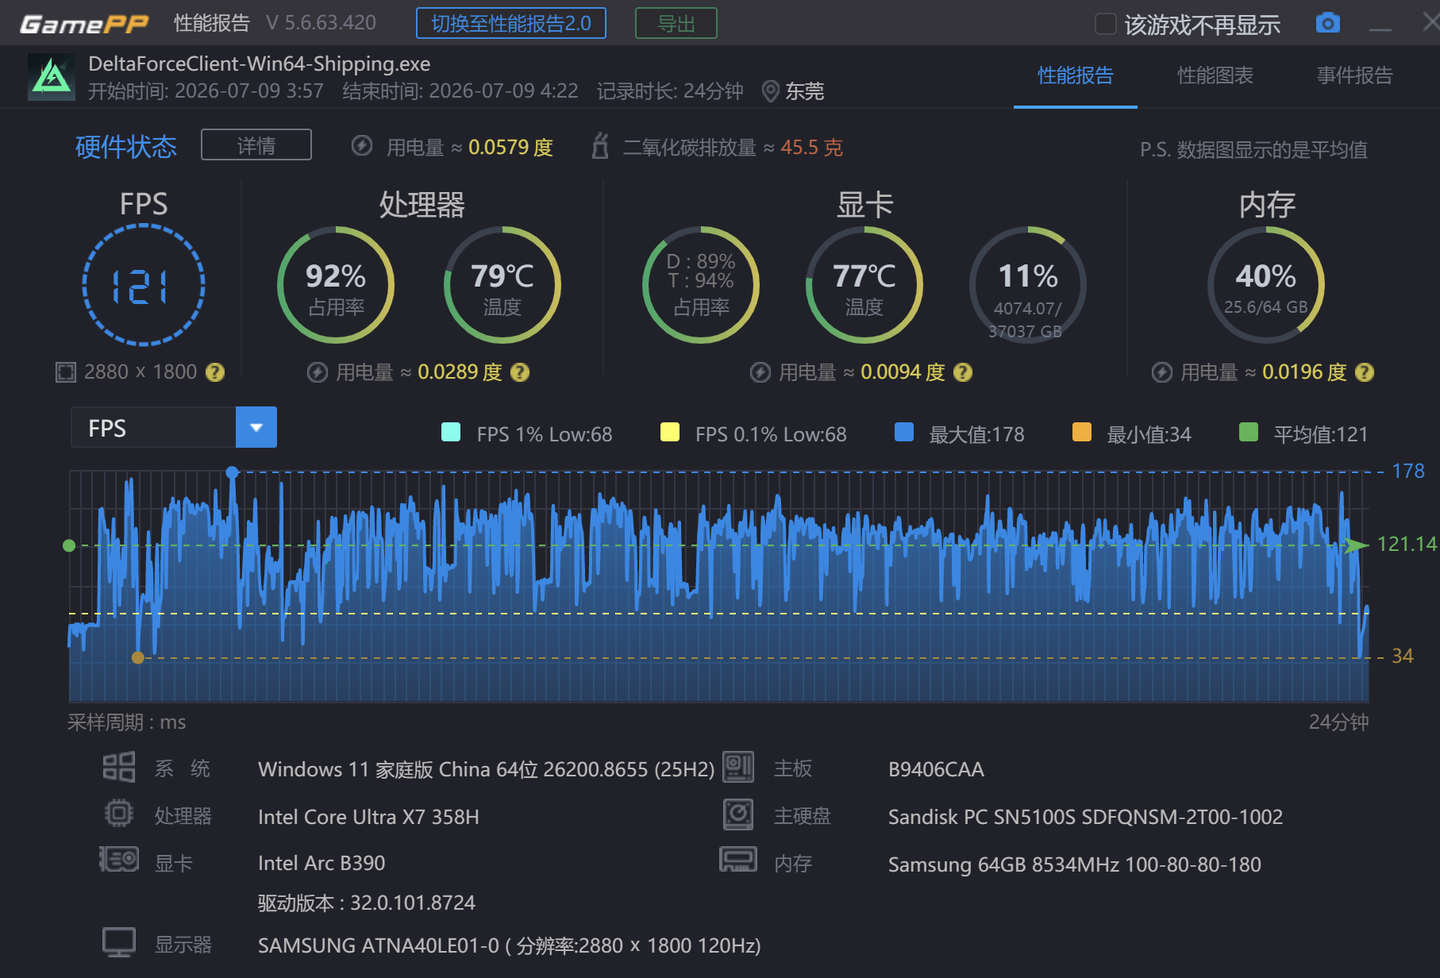The width and height of the screenshot is (1440, 978).
Task: Click the Windows 11 家庭版 system text
Action: click(x=486, y=769)
